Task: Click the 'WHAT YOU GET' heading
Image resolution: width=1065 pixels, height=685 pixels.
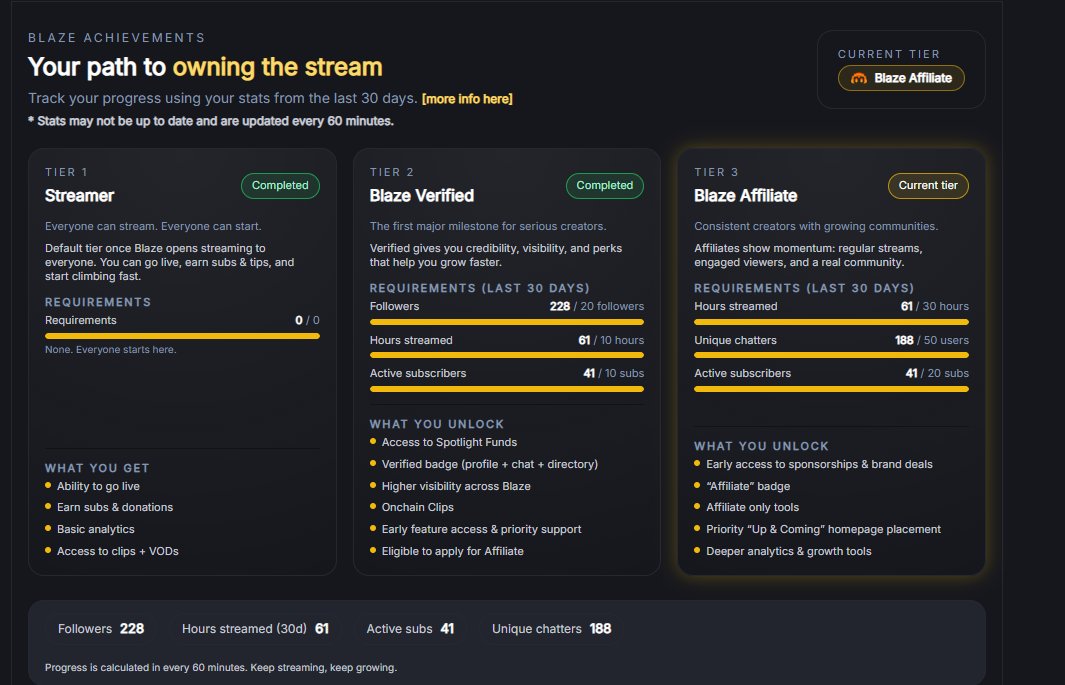Action: pos(97,468)
